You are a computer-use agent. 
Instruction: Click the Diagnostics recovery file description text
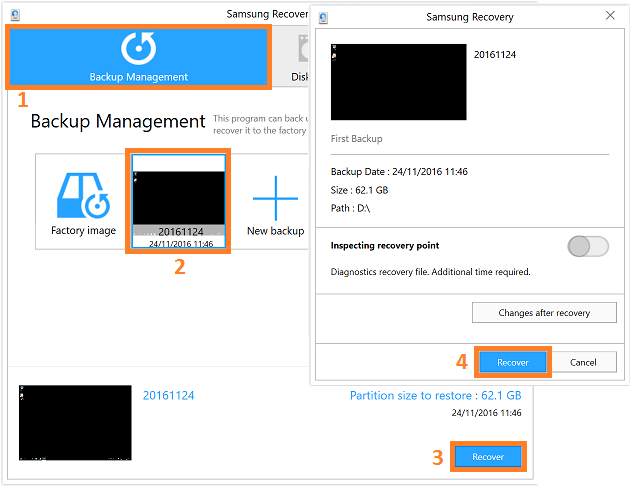point(430,272)
